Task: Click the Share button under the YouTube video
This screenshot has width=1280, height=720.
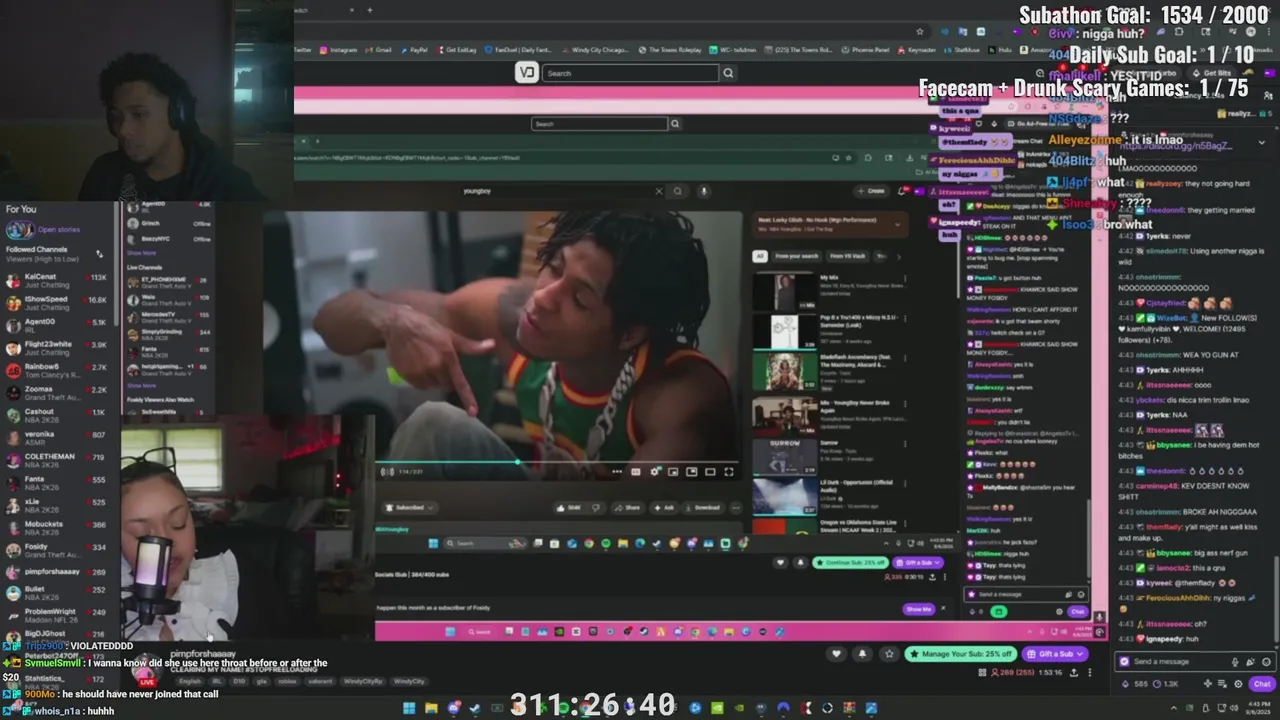Action: coord(630,507)
